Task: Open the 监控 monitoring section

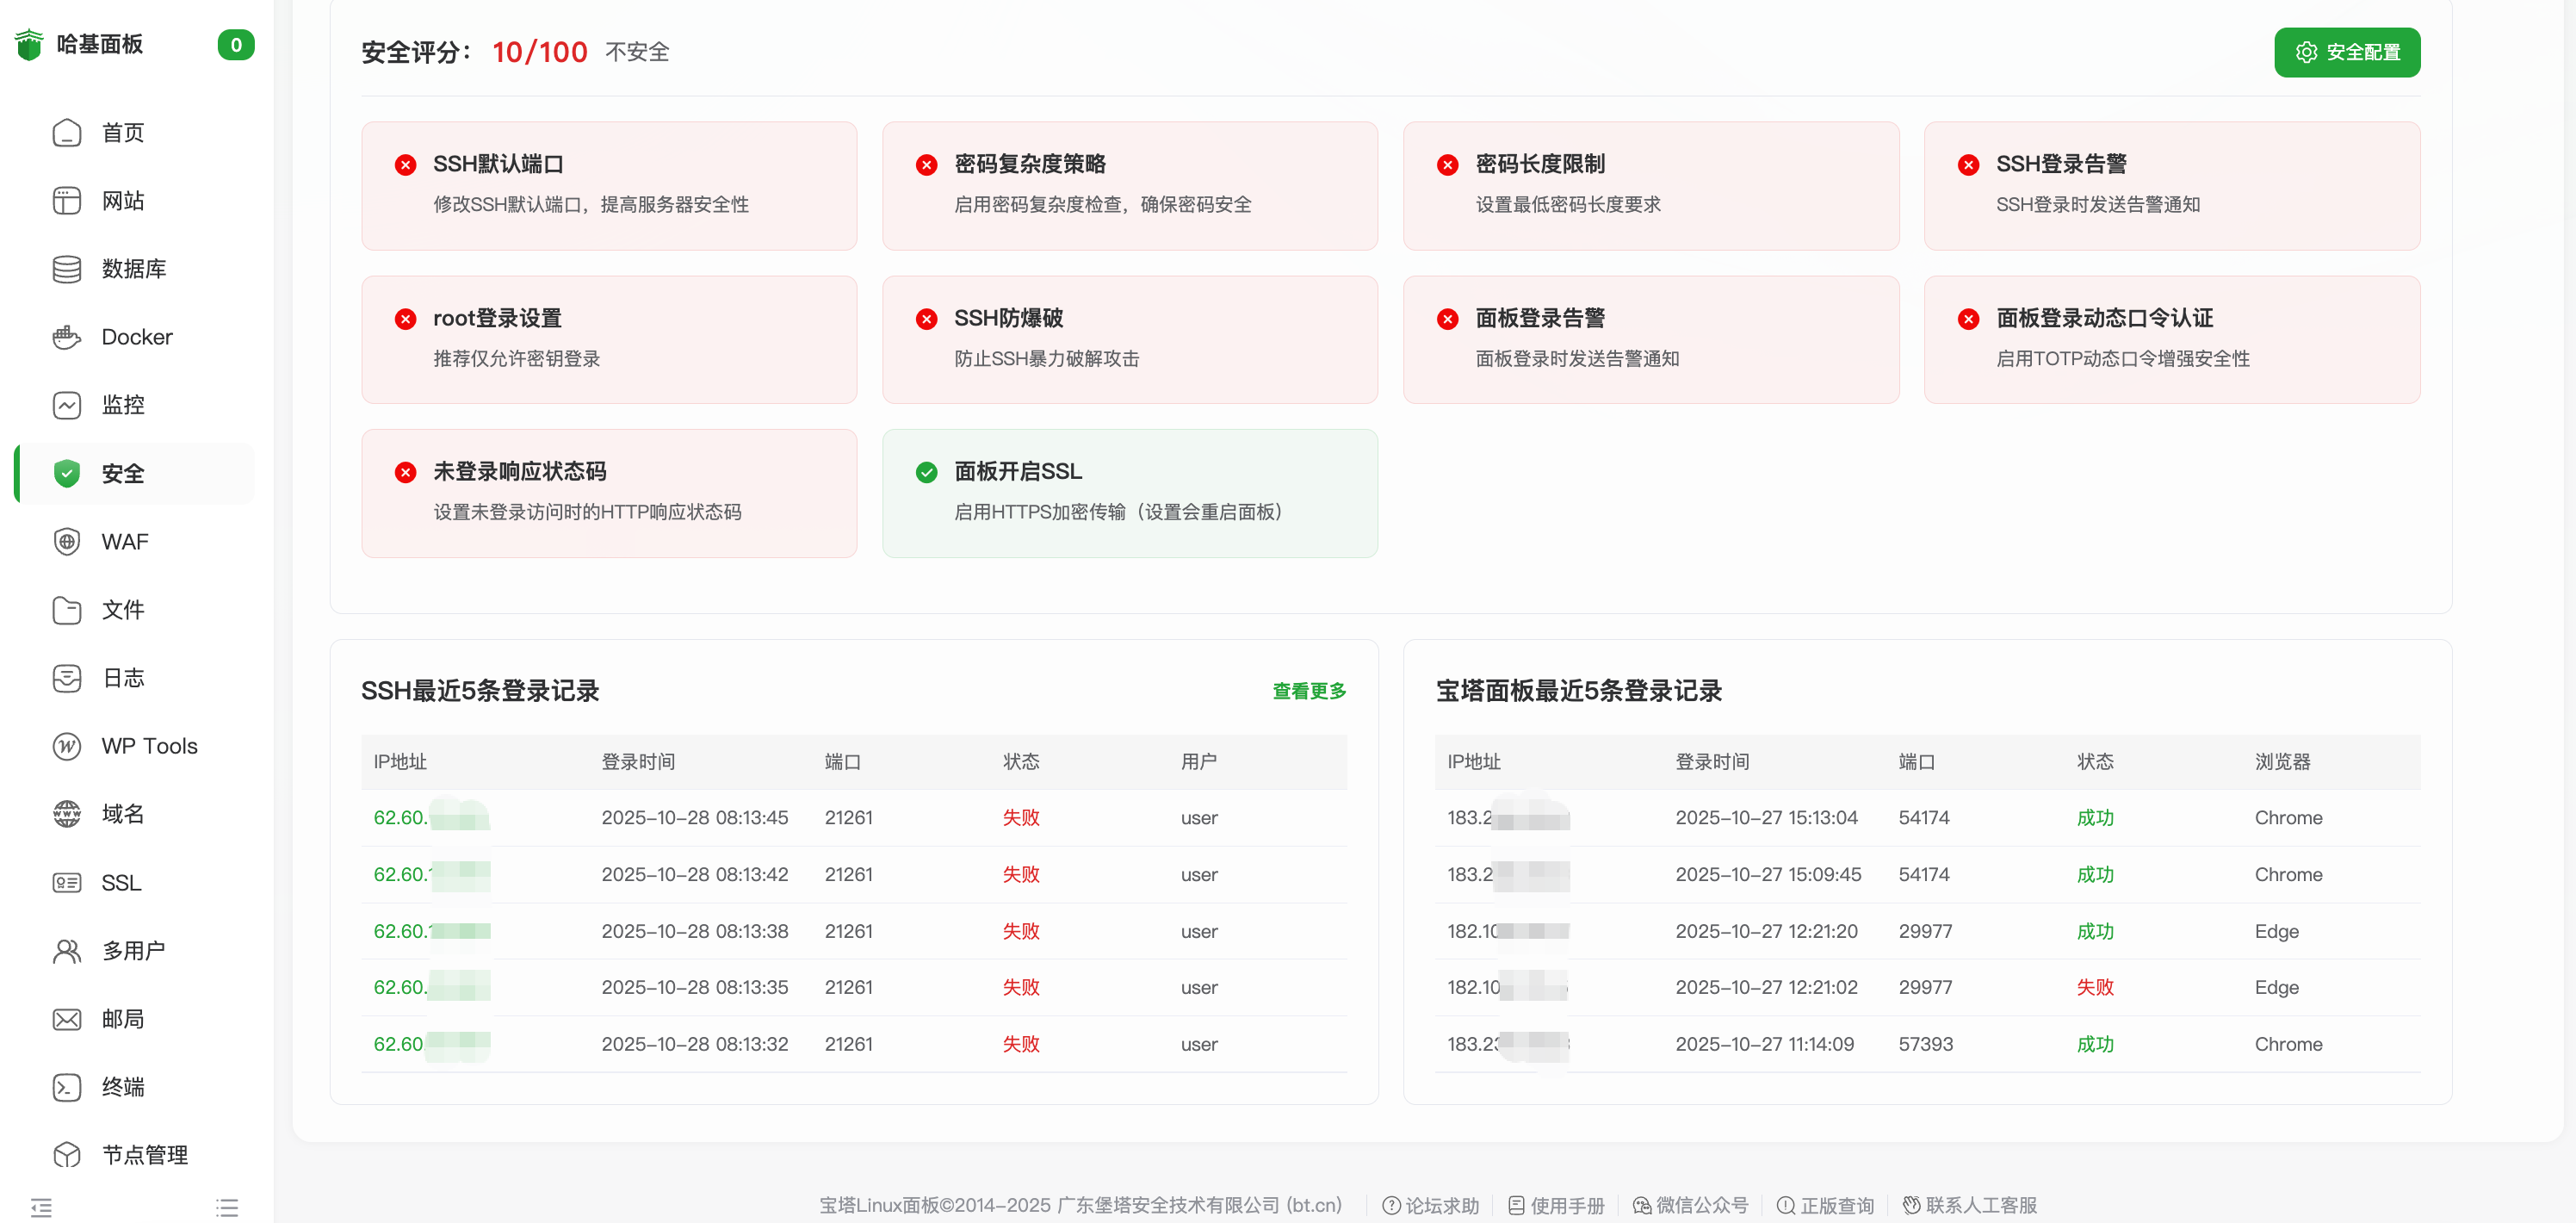Action: coord(122,405)
